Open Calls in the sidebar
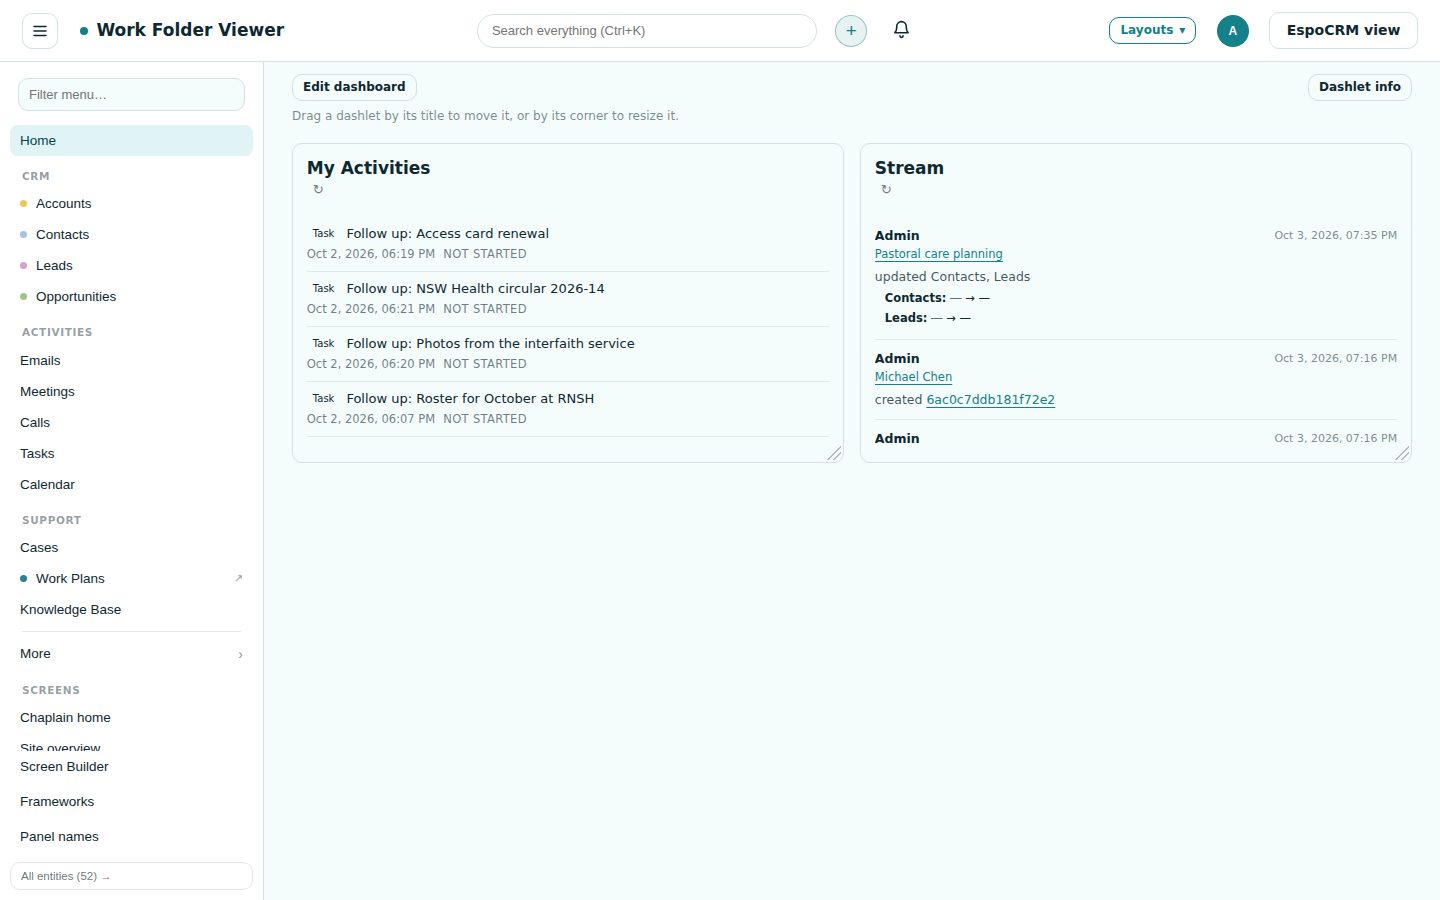The width and height of the screenshot is (1440, 900). pyautogui.click(x=131, y=422)
